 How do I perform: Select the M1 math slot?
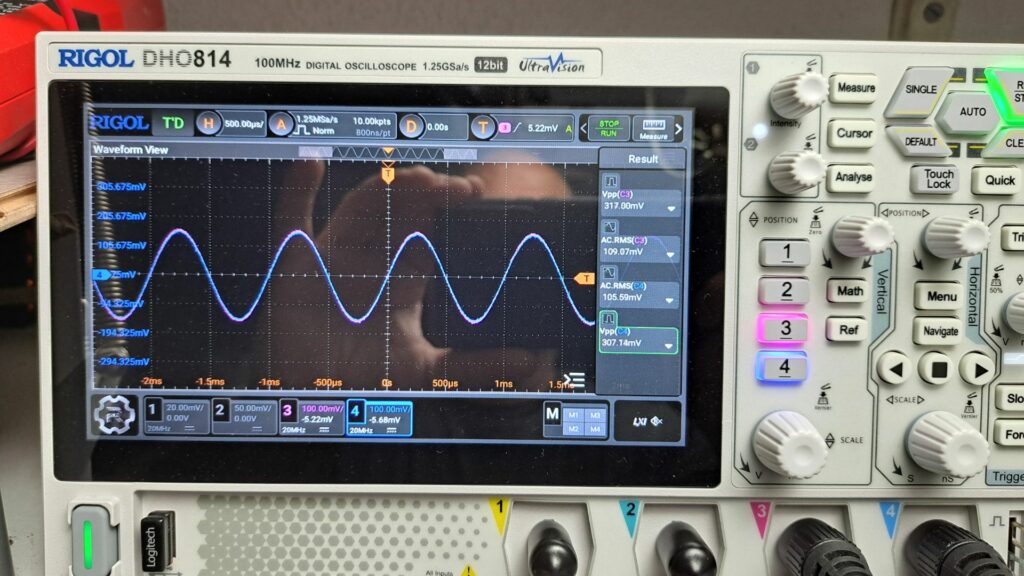573,415
